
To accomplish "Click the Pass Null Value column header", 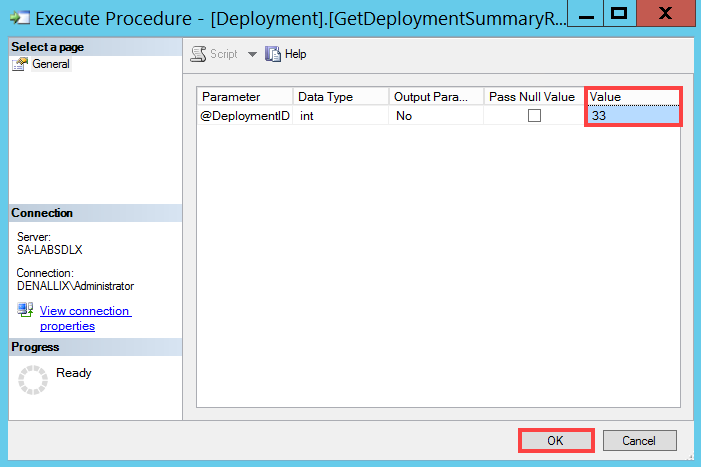I will [533, 97].
